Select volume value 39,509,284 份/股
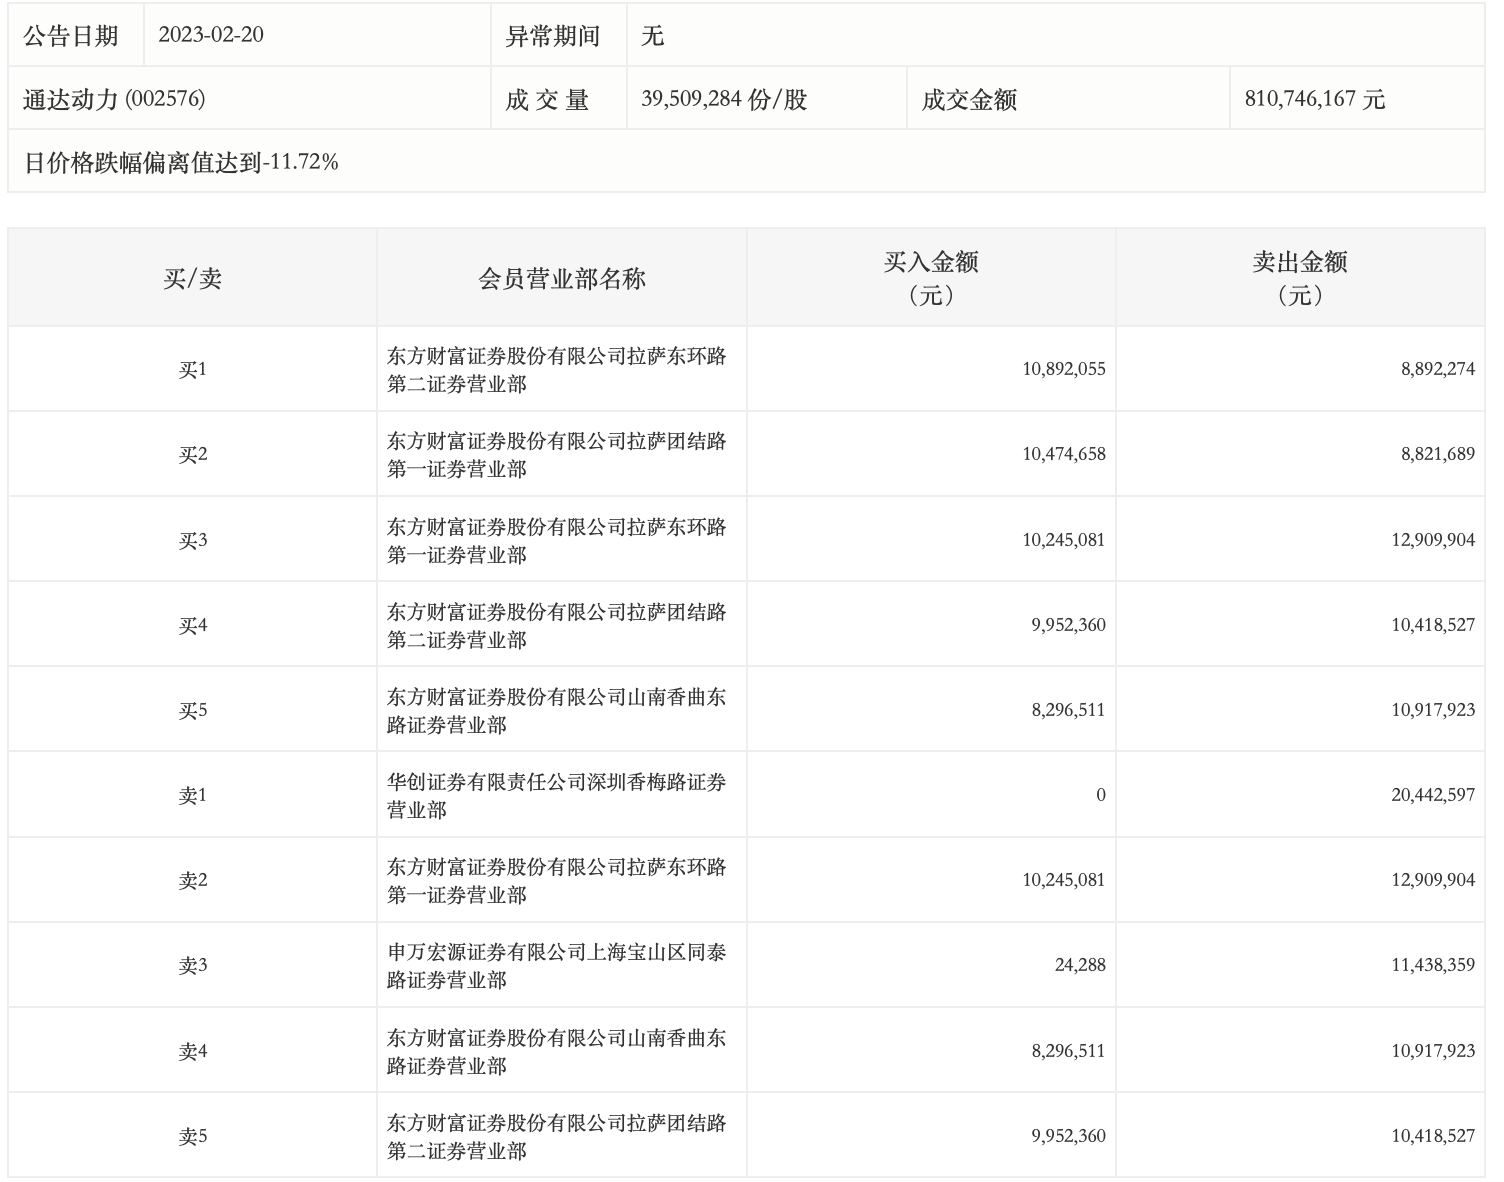The width and height of the screenshot is (1504, 1182). (724, 99)
